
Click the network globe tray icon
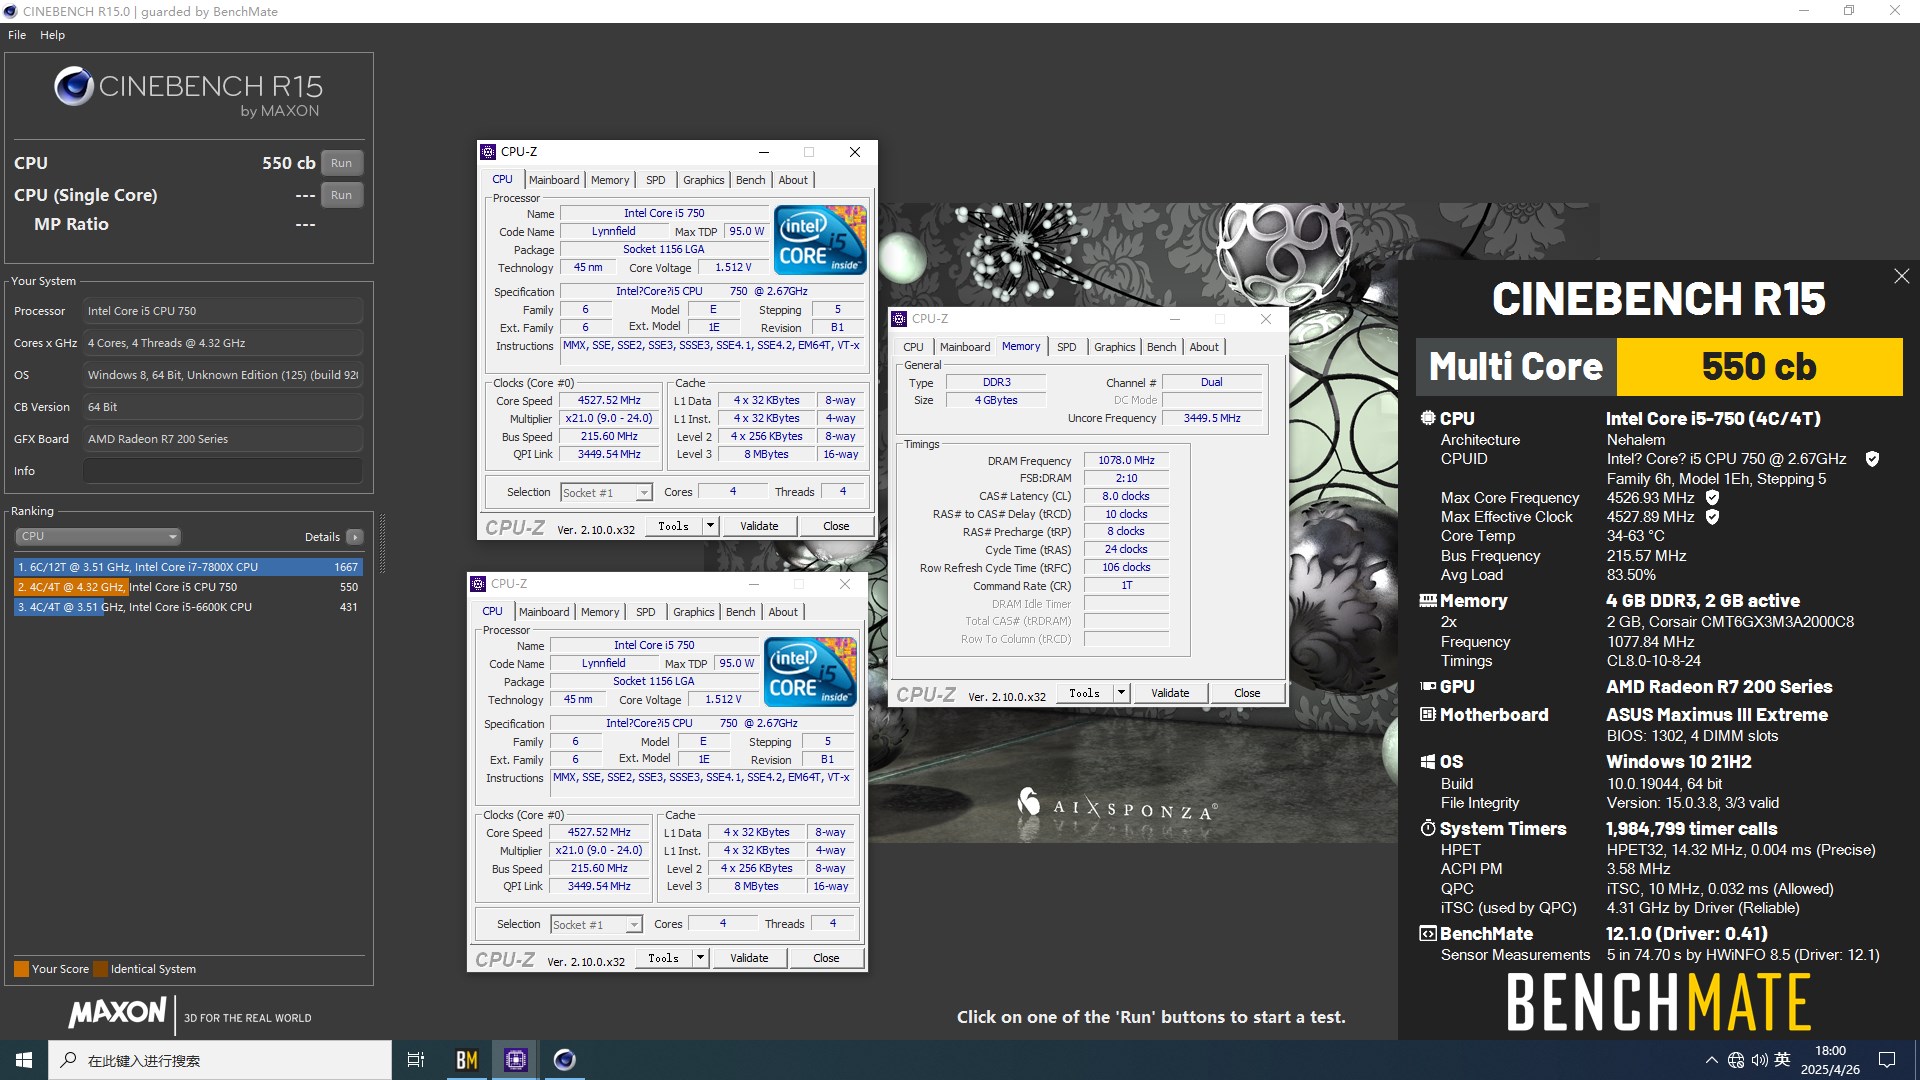point(1736,1060)
